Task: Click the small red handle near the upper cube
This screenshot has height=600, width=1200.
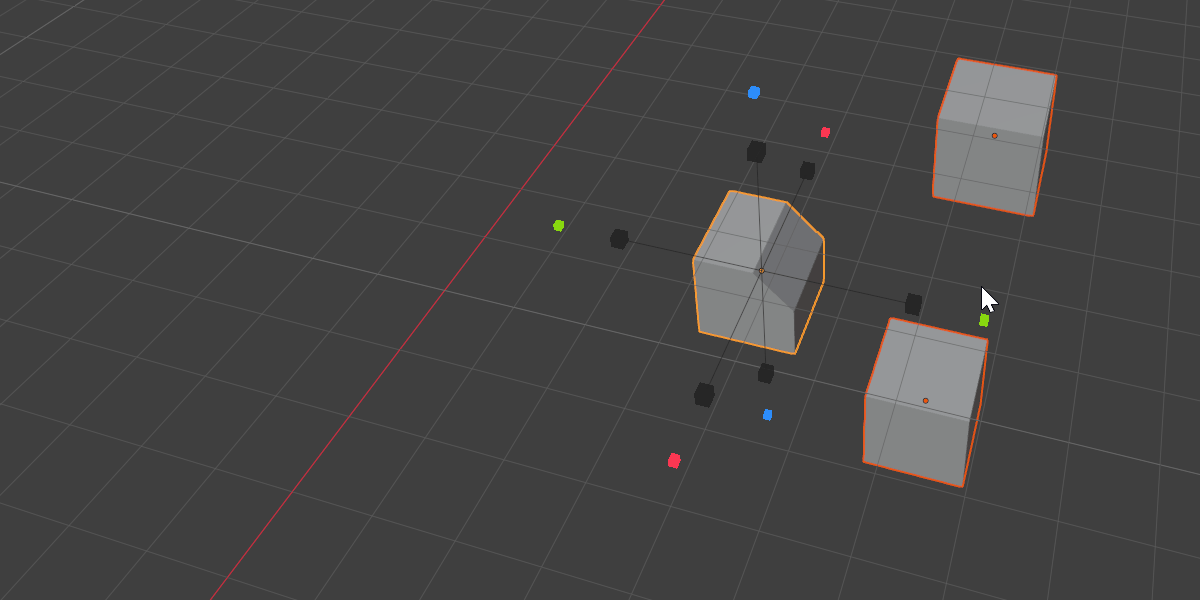Action: pos(825,132)
